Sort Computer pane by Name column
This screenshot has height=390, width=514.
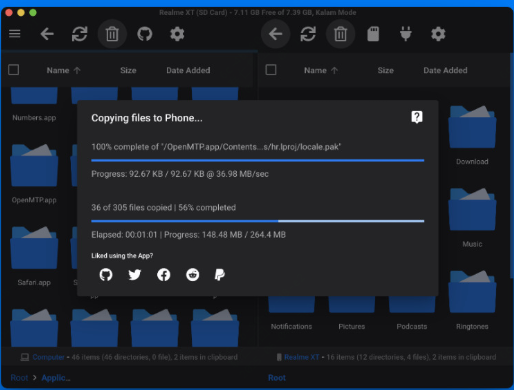point(58,70)
